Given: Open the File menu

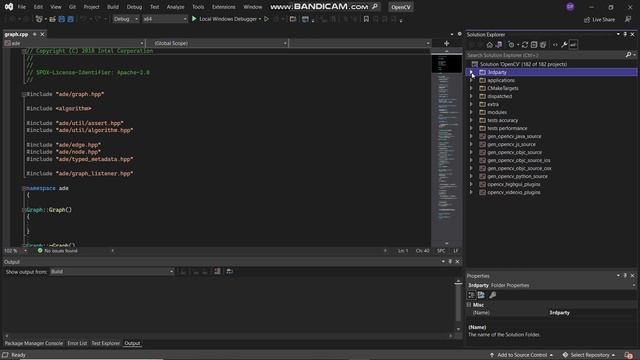Looking at the screenshot, I should pyautogui.click(x=22, y=7).
